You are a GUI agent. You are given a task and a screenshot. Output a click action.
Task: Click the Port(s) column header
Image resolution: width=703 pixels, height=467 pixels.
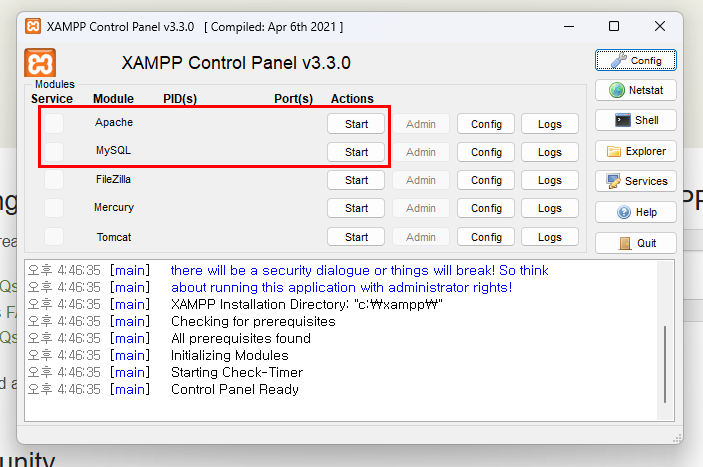click(293, 99)
